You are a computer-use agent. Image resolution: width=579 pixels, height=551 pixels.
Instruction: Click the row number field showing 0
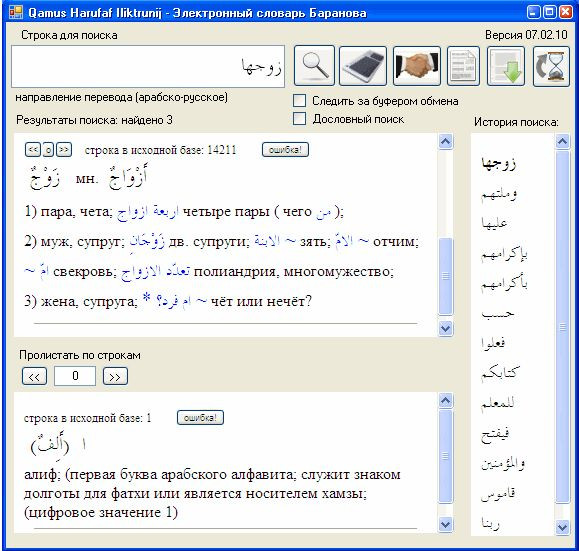click(x=75, y=376)
